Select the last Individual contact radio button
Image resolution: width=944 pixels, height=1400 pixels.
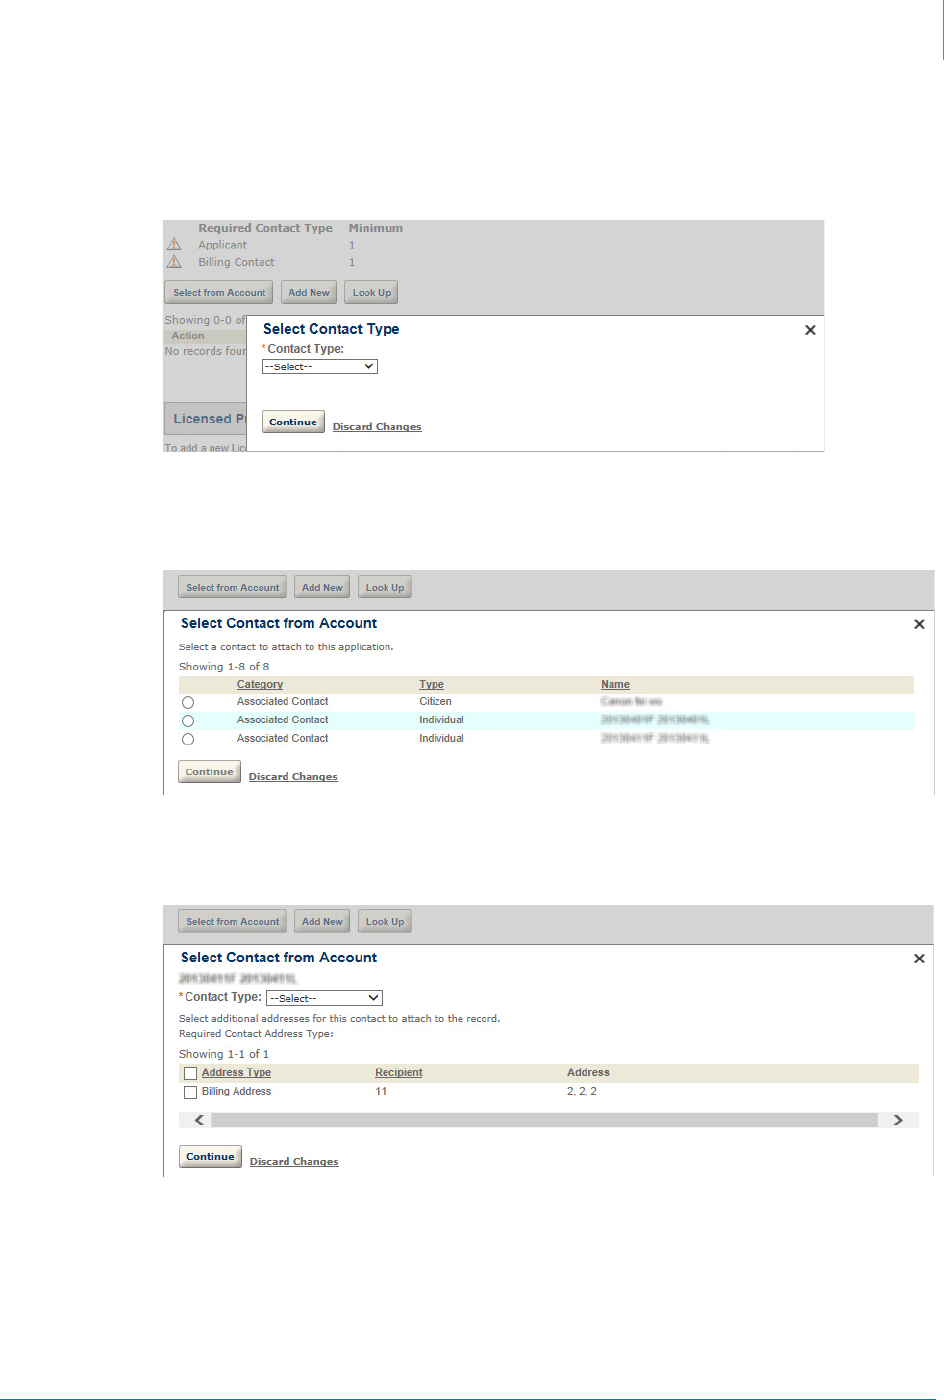(x=188, y=739)
